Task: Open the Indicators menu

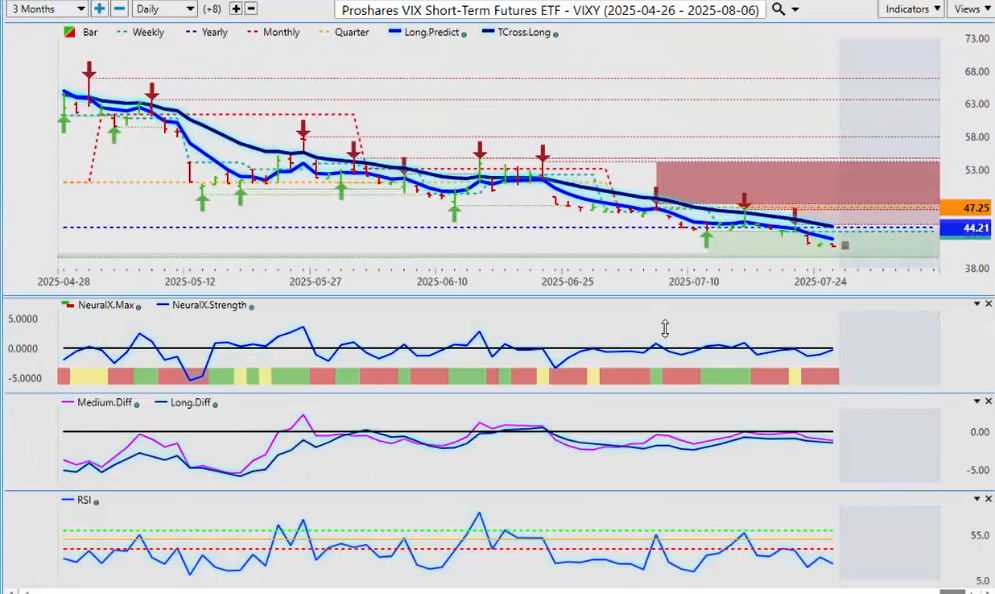Action: pos(910,9)
